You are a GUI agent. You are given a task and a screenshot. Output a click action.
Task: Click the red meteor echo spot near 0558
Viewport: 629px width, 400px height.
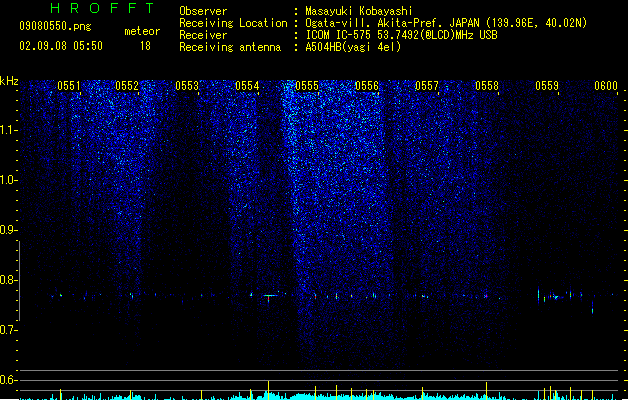(486, 296)
